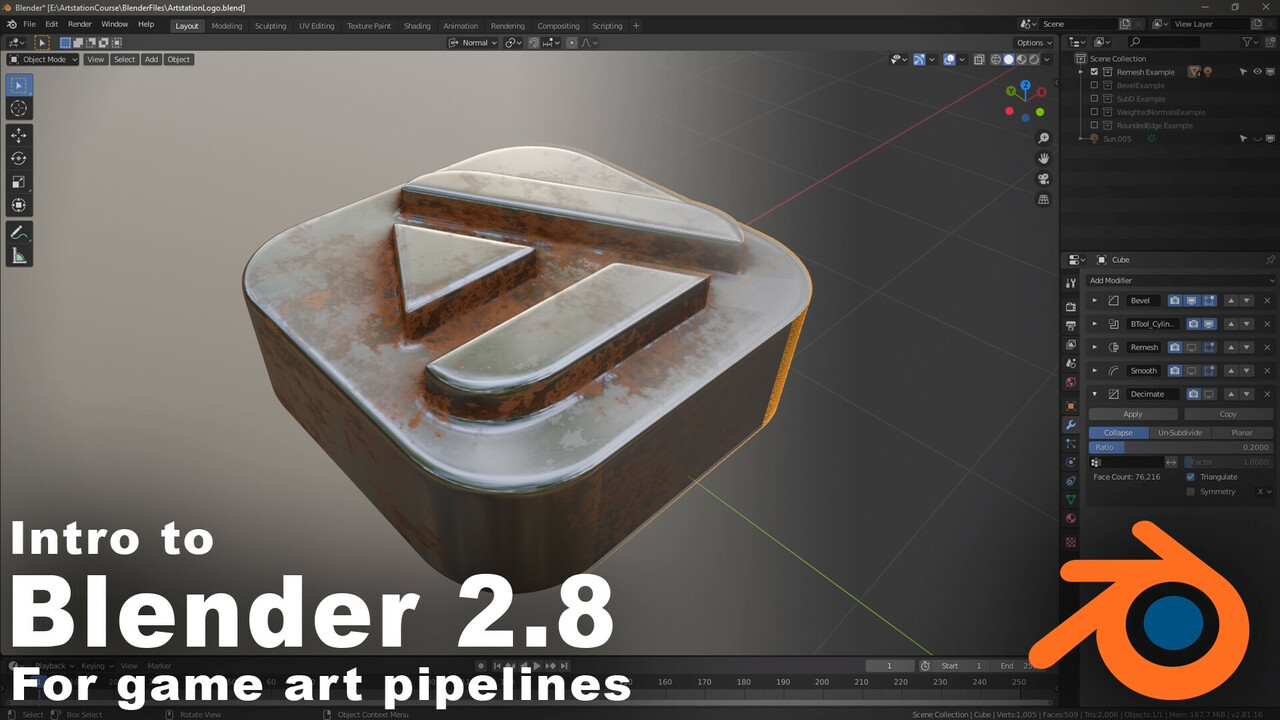Activate the Cursor tool
Image resolution: width=1280 pixels, height=720 pixels.
pyautogui.click(x=19, y=108)
